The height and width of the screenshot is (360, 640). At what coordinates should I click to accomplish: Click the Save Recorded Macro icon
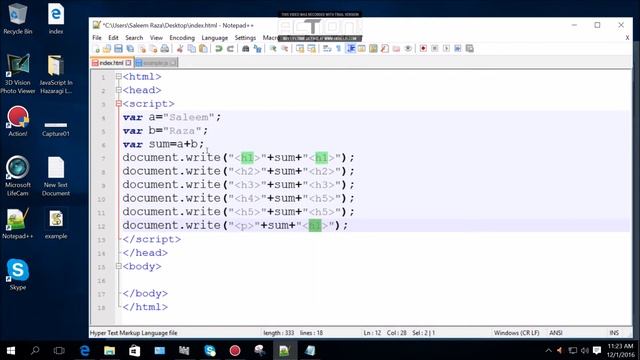[x=470, y=49]
